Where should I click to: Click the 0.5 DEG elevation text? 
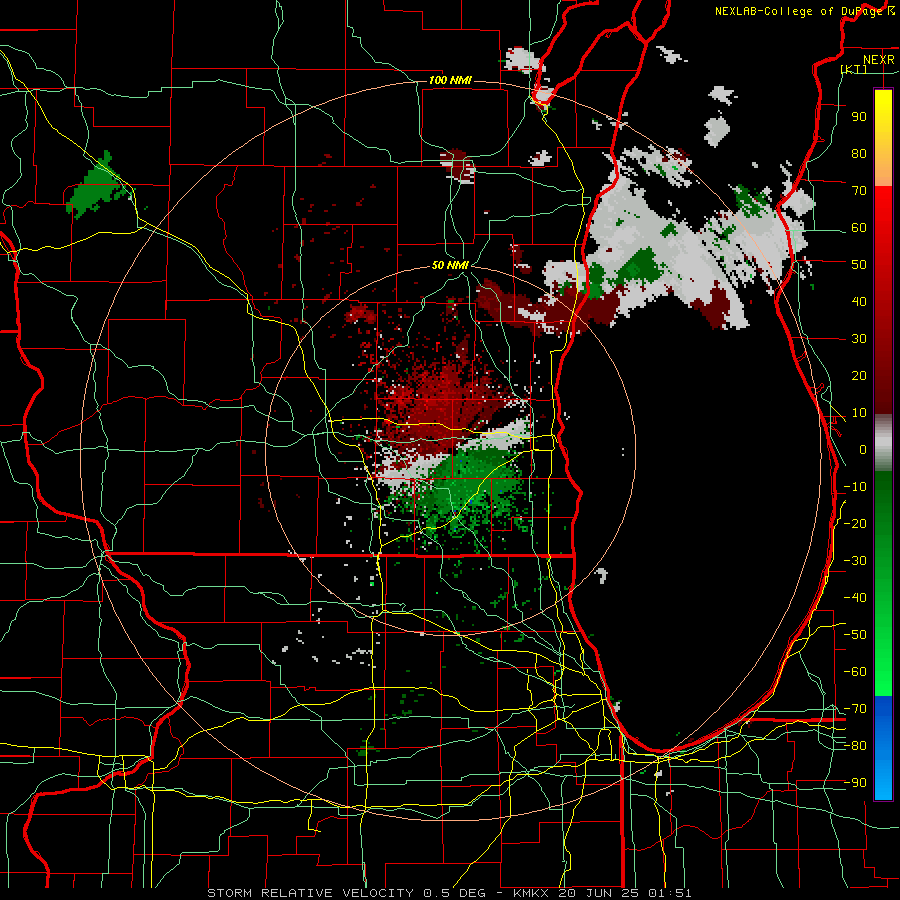[x=454, y=893]
